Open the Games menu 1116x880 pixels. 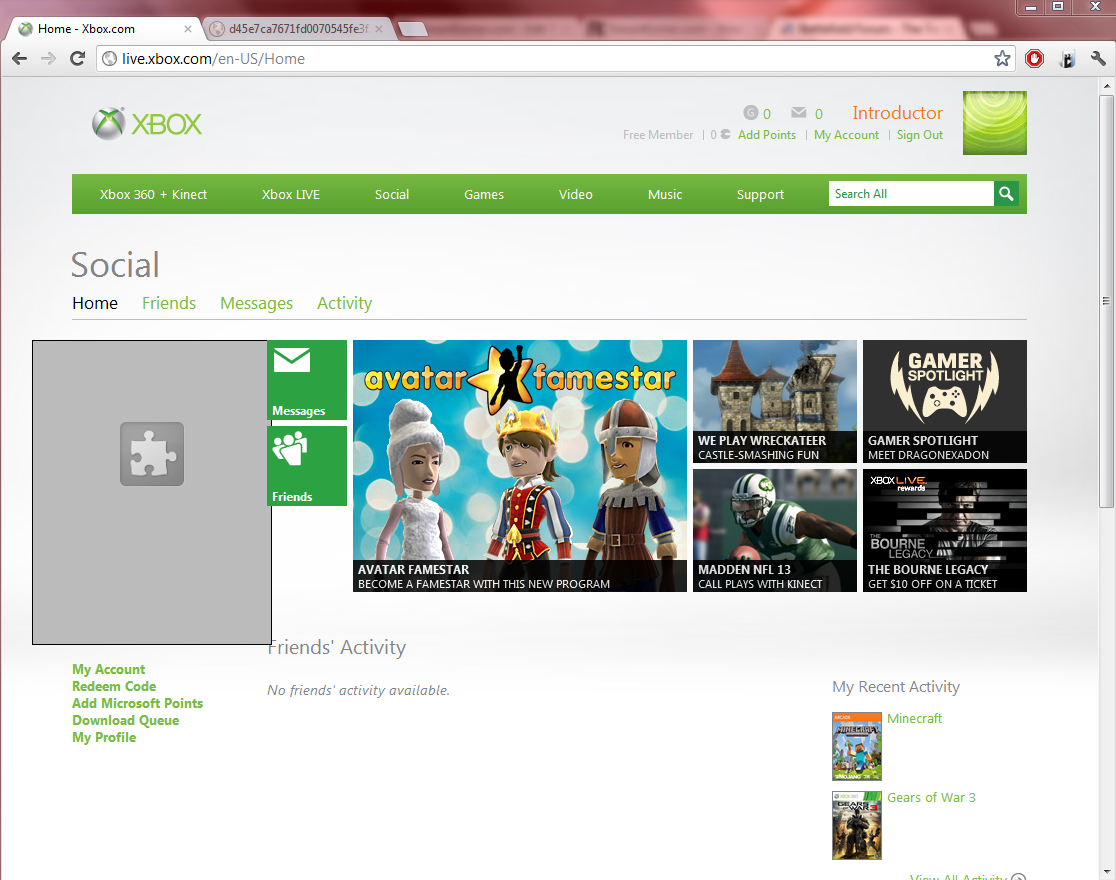pyautogui.click(x=484, y=194)
